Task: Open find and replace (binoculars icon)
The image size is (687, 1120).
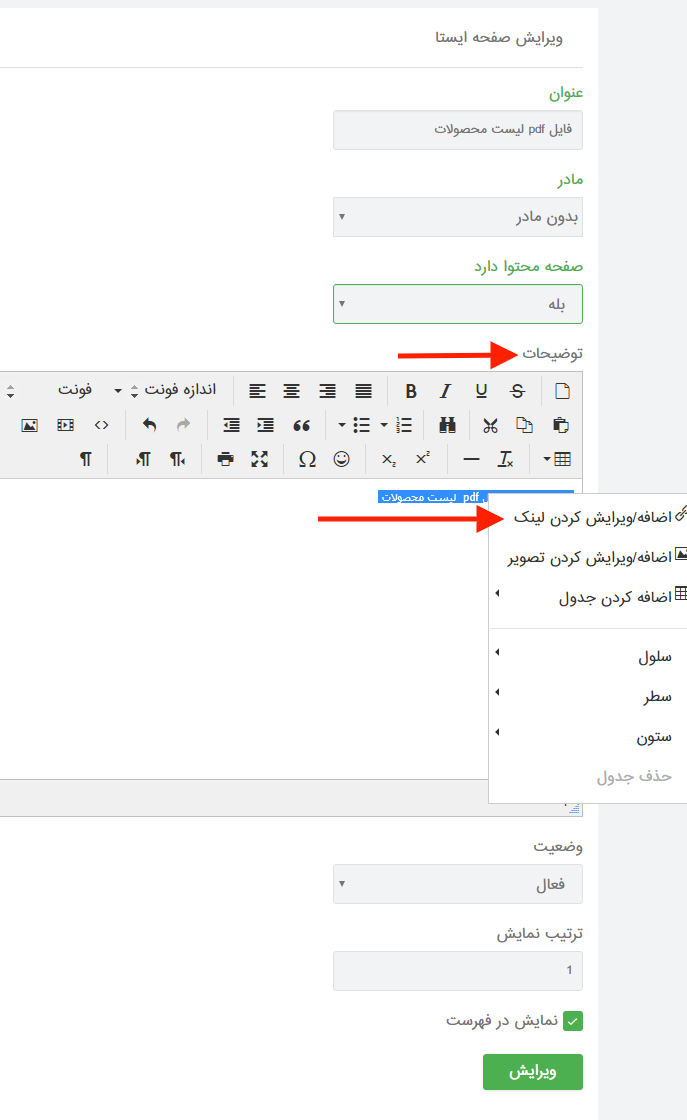Action: coord(448,425)
